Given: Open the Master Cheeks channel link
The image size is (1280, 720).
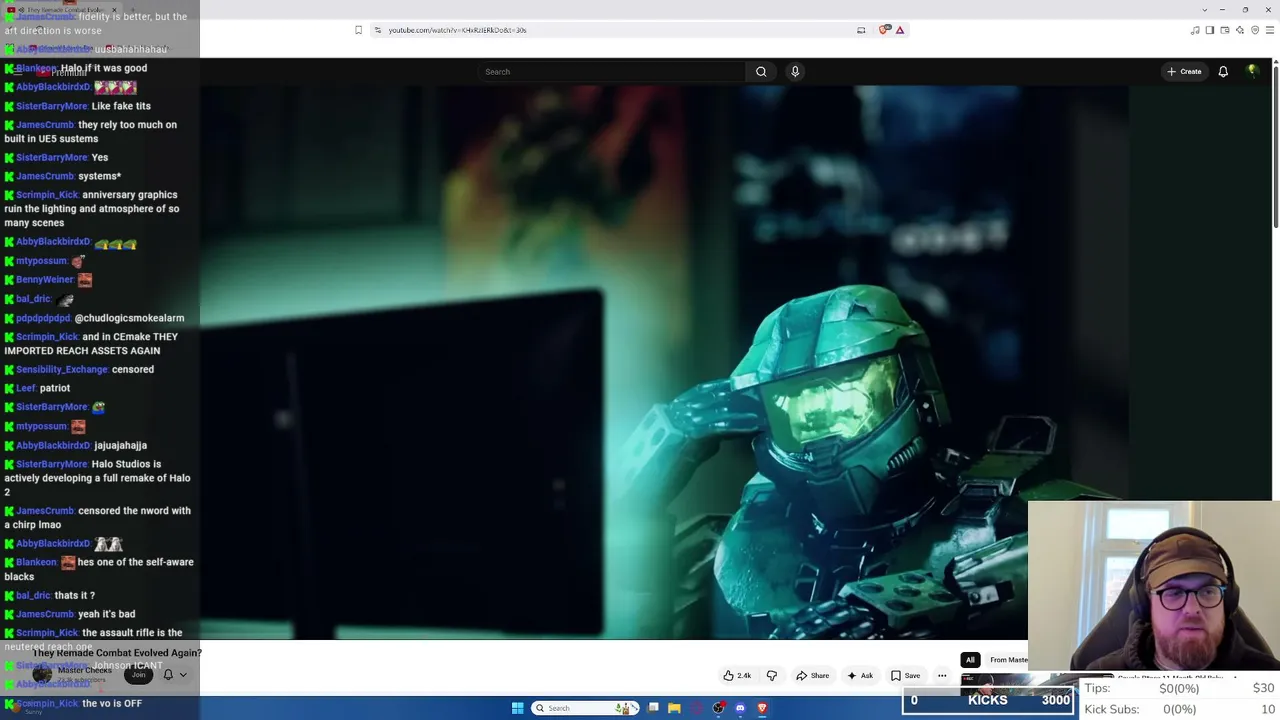Looking at the screenshot, I should [85, 670].
